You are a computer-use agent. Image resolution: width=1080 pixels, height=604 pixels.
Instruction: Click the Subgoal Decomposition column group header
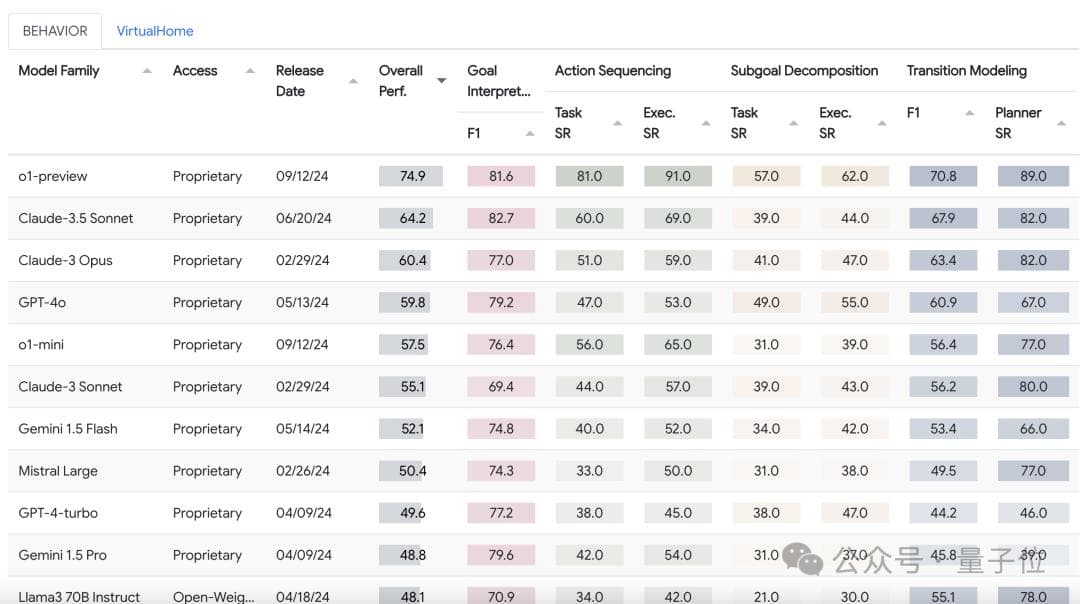point(804,71)
